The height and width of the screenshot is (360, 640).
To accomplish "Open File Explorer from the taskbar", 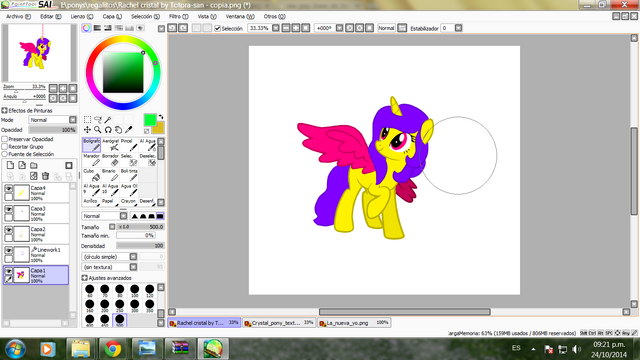I will click(x=80, y=349).
